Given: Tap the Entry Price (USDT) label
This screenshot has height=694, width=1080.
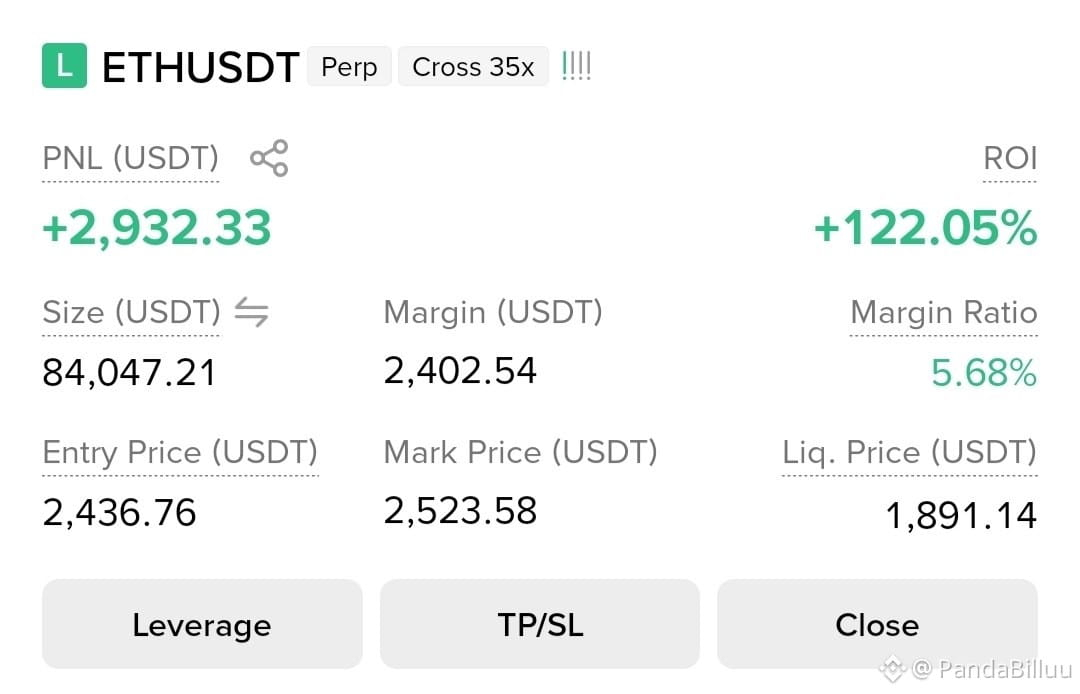Looking at the screenshot, I should (180, 452).
